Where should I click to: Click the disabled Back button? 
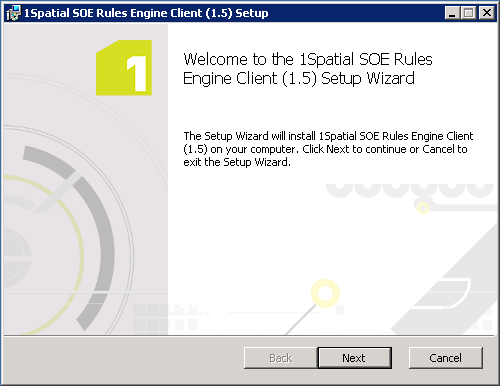(x=281, y=358)
